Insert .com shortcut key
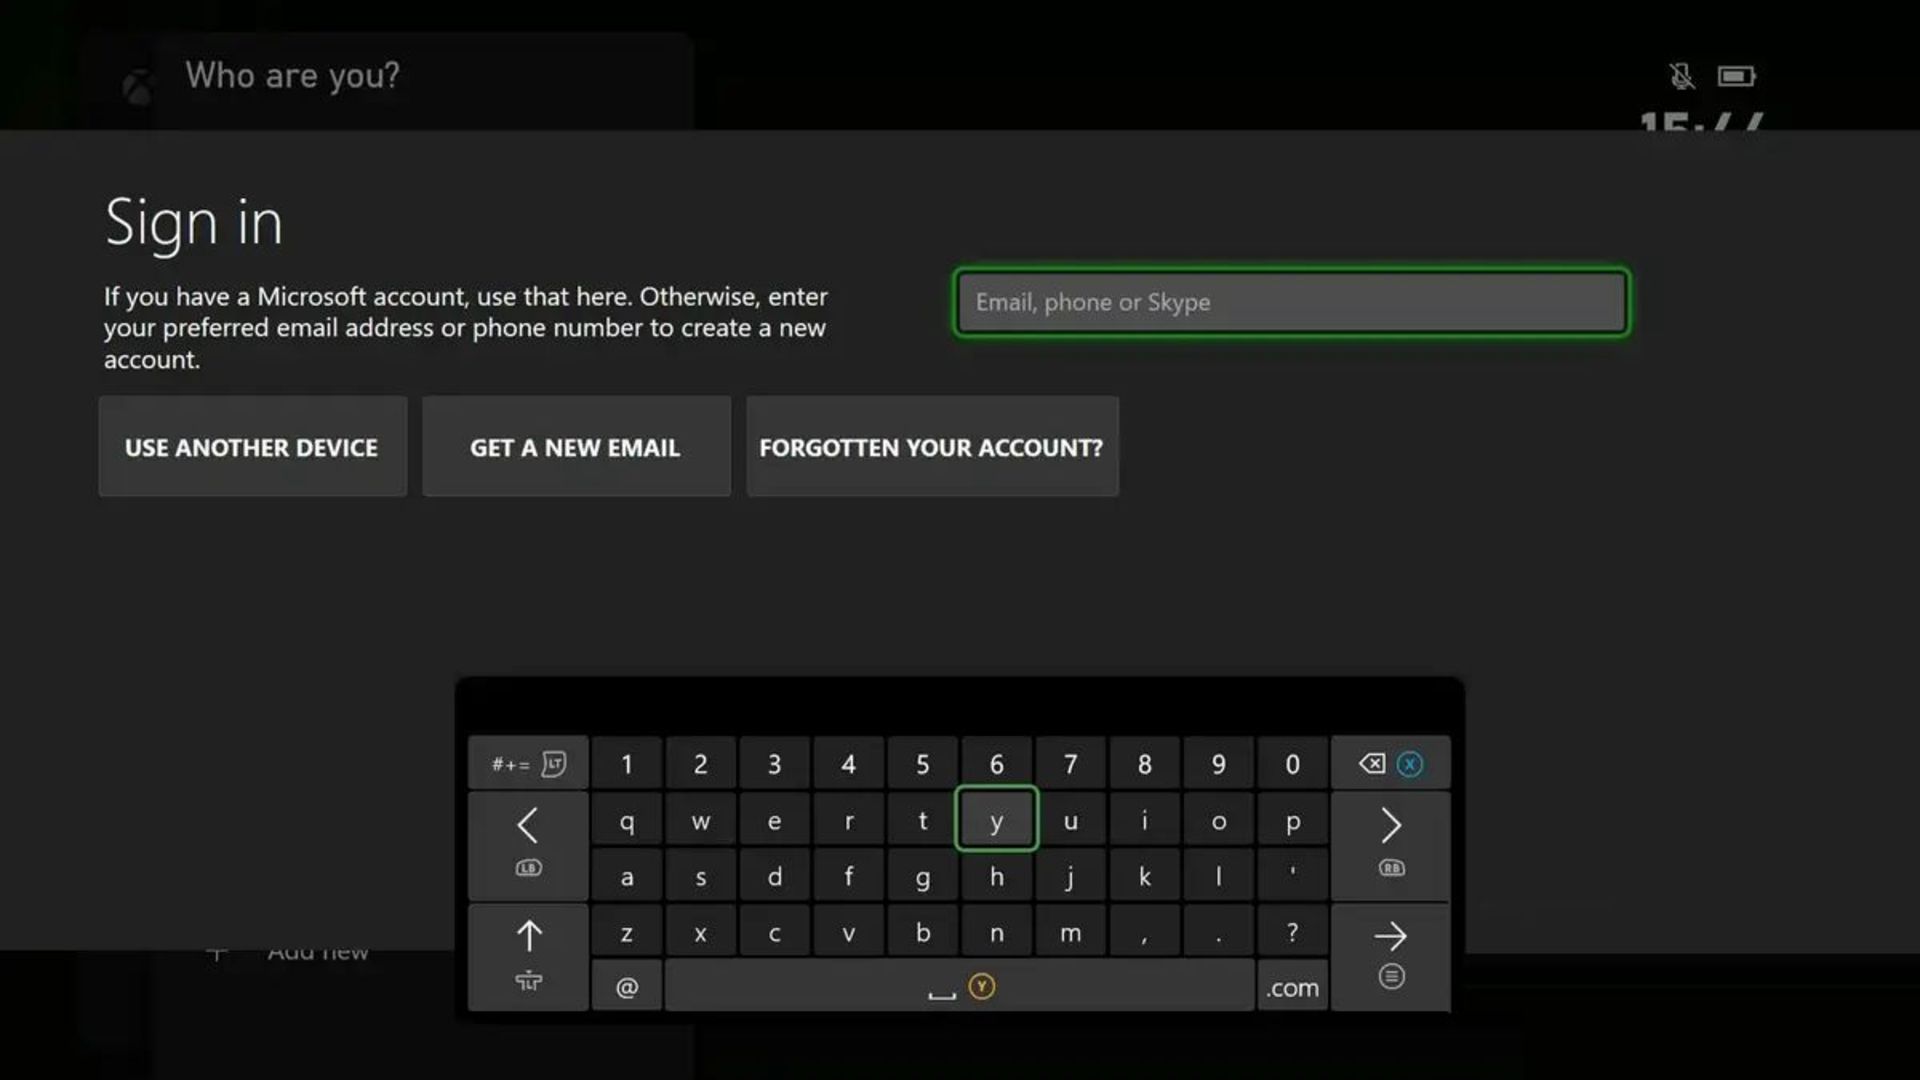Image resolution: width=1920 pixels, height=1080 pixels. click(x=1293, y=987)
